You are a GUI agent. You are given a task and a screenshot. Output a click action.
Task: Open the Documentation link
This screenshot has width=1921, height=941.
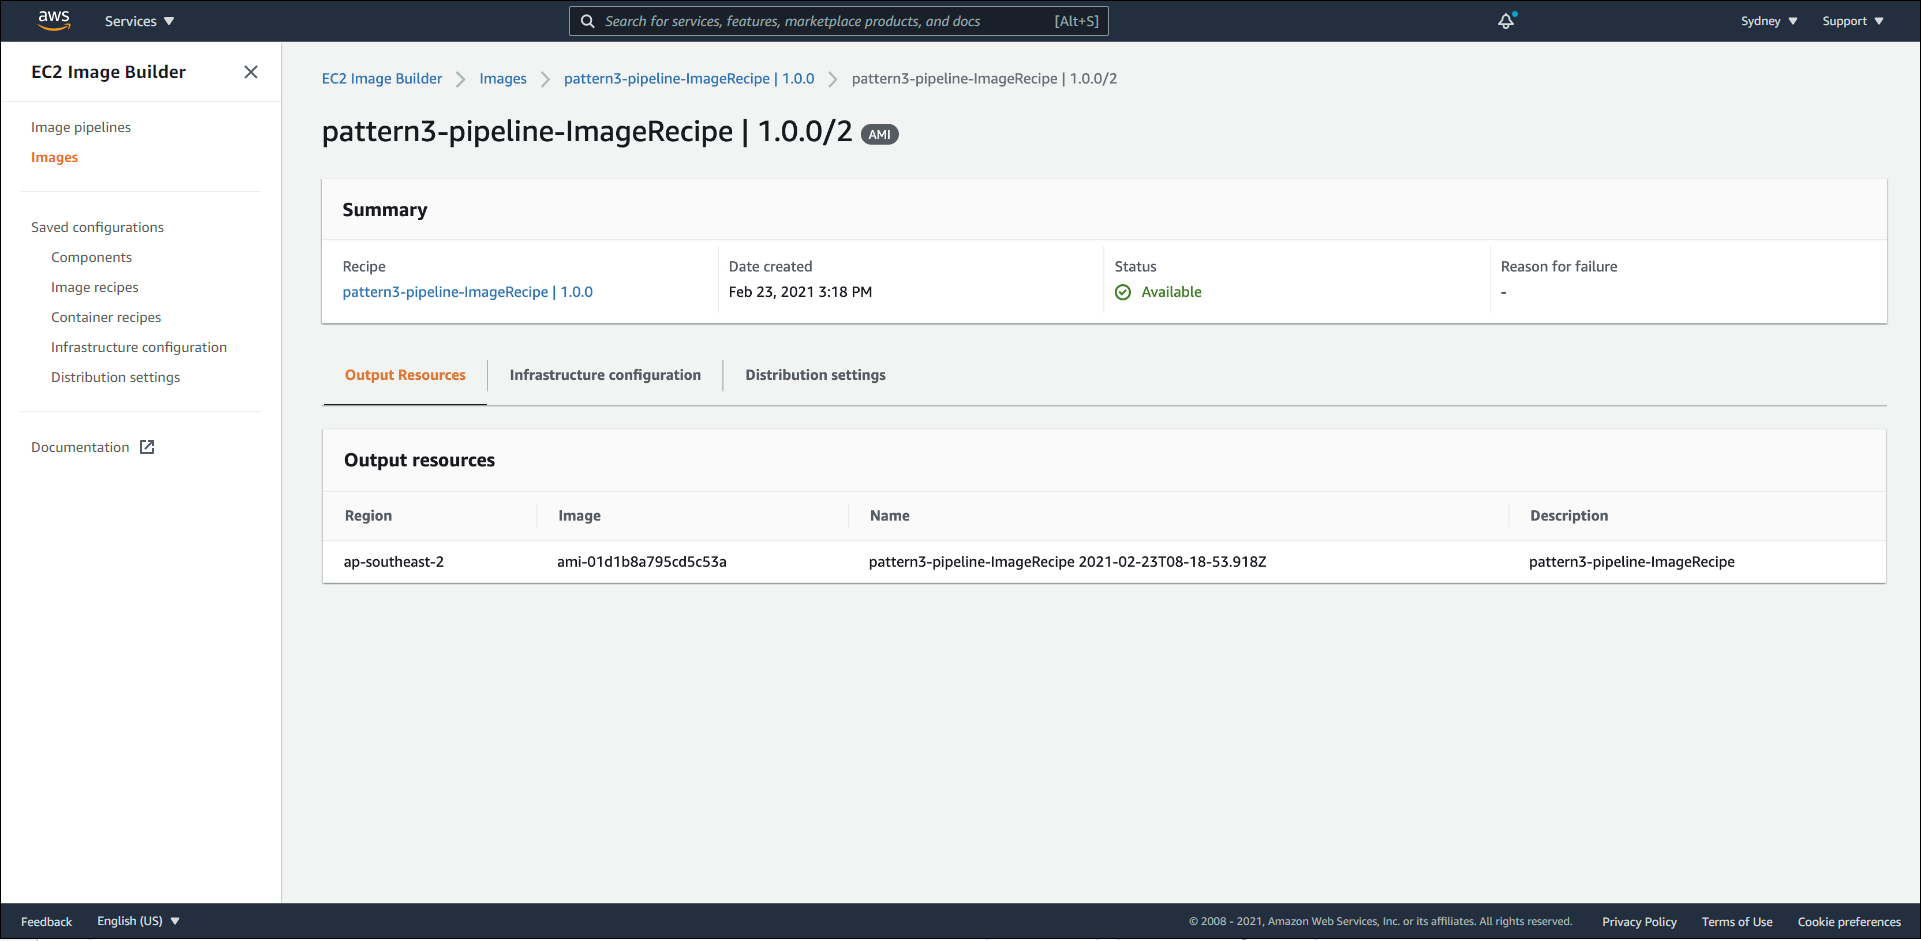tap(80, 447)
